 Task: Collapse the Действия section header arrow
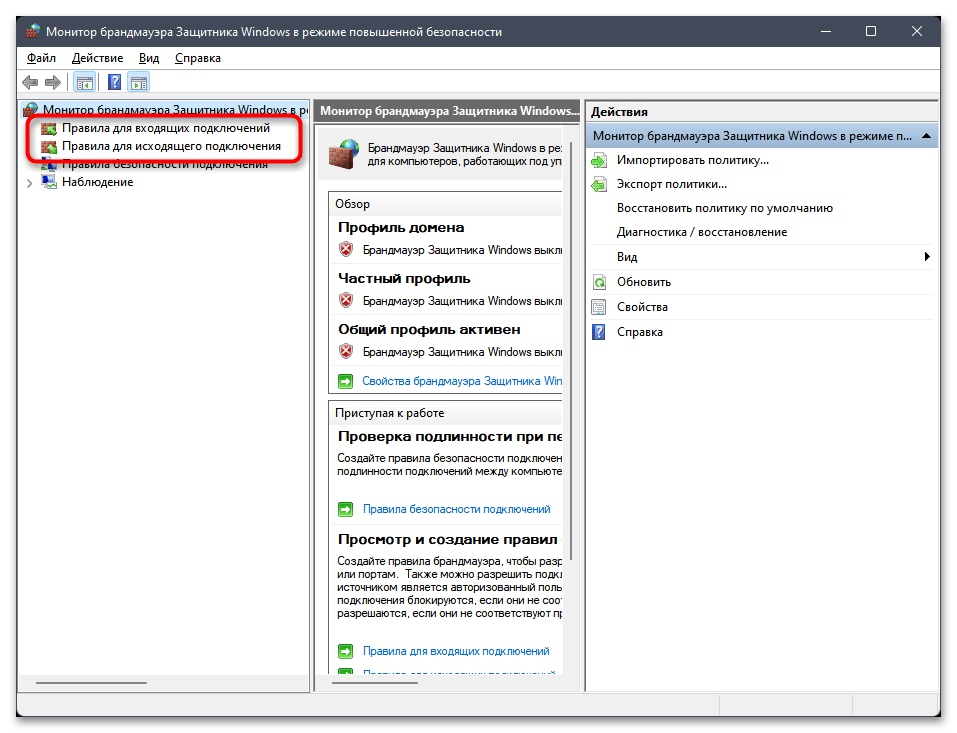pyautogui.click(x=927, y=135)
